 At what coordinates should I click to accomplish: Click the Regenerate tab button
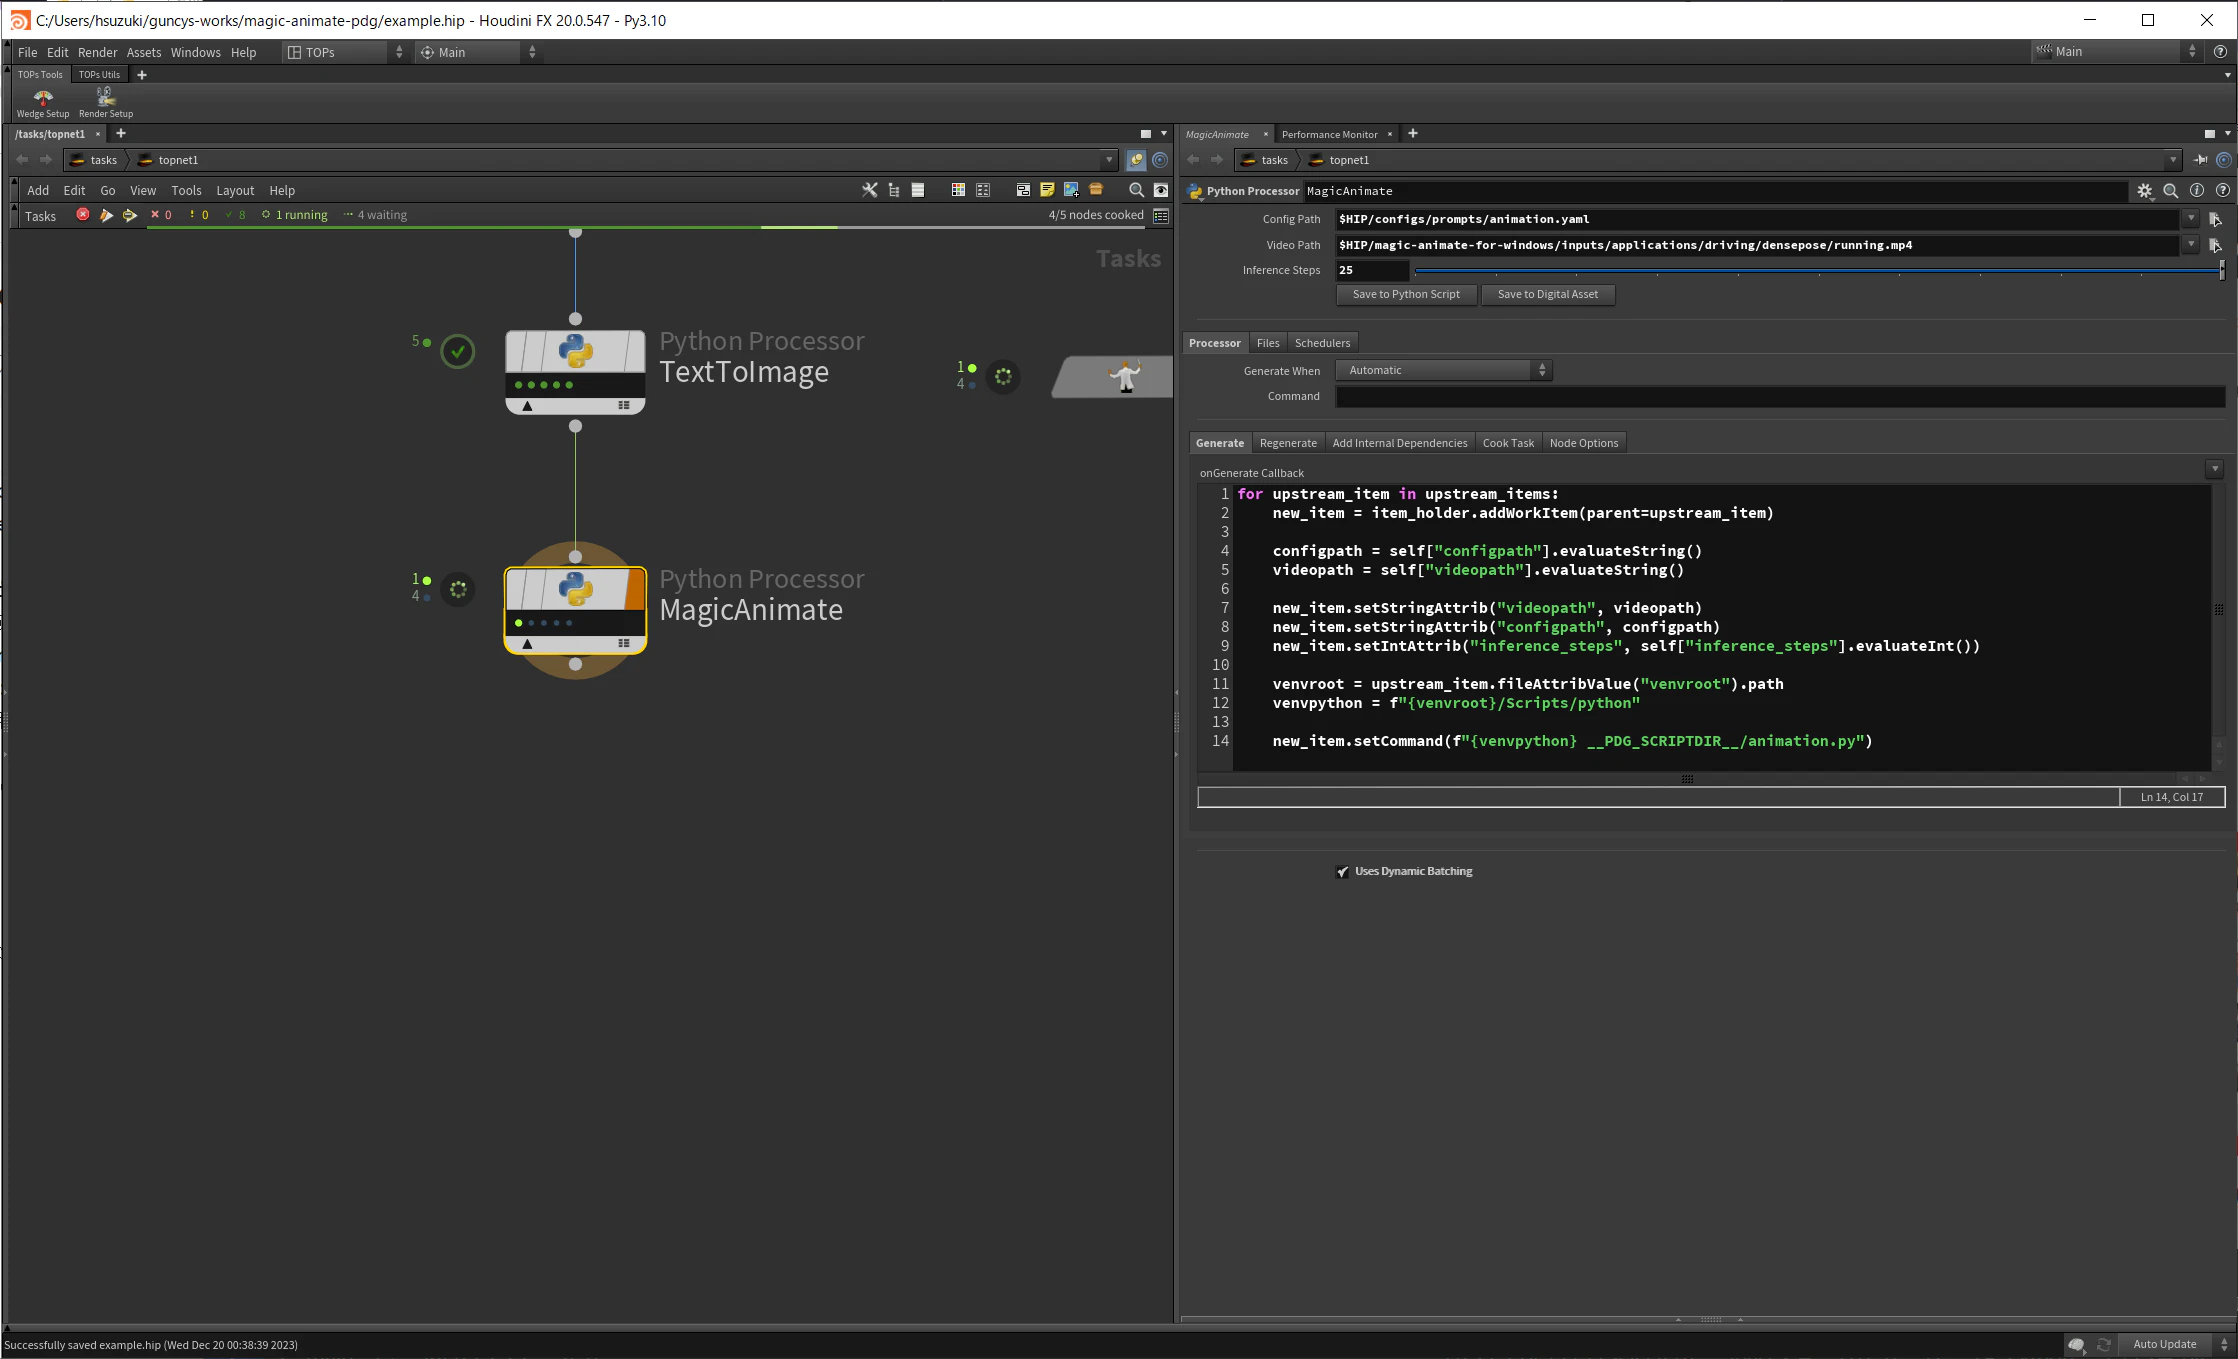[x=1288, y=443]
